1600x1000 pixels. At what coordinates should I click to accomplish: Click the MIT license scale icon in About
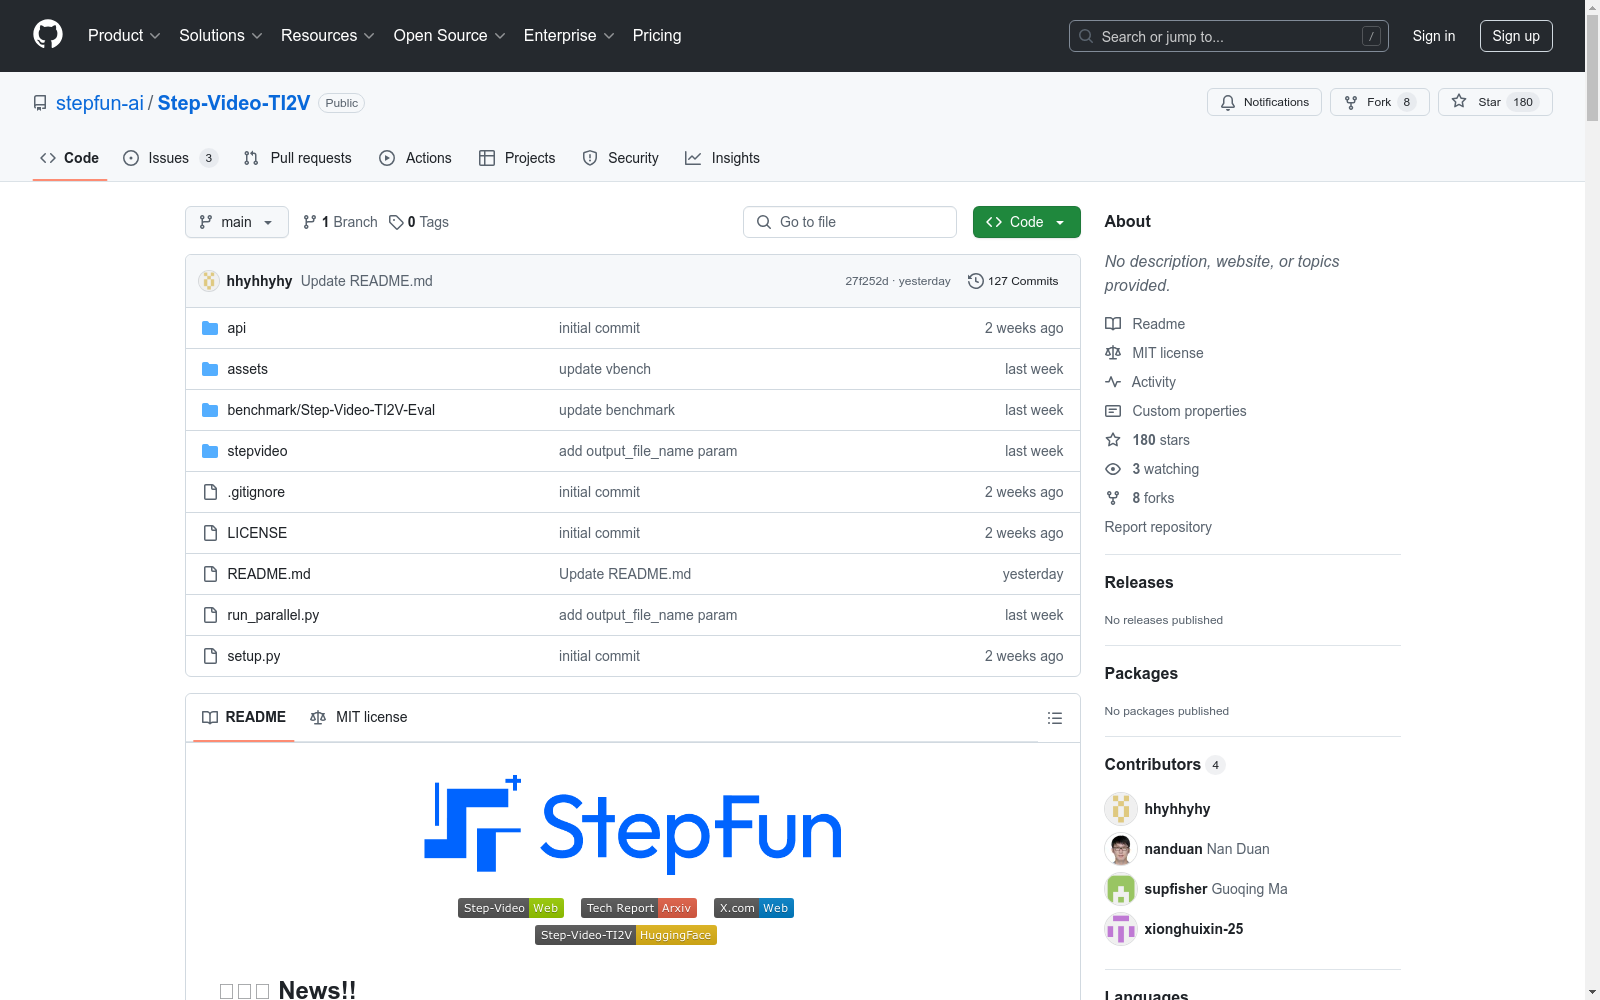point(1113,353)
